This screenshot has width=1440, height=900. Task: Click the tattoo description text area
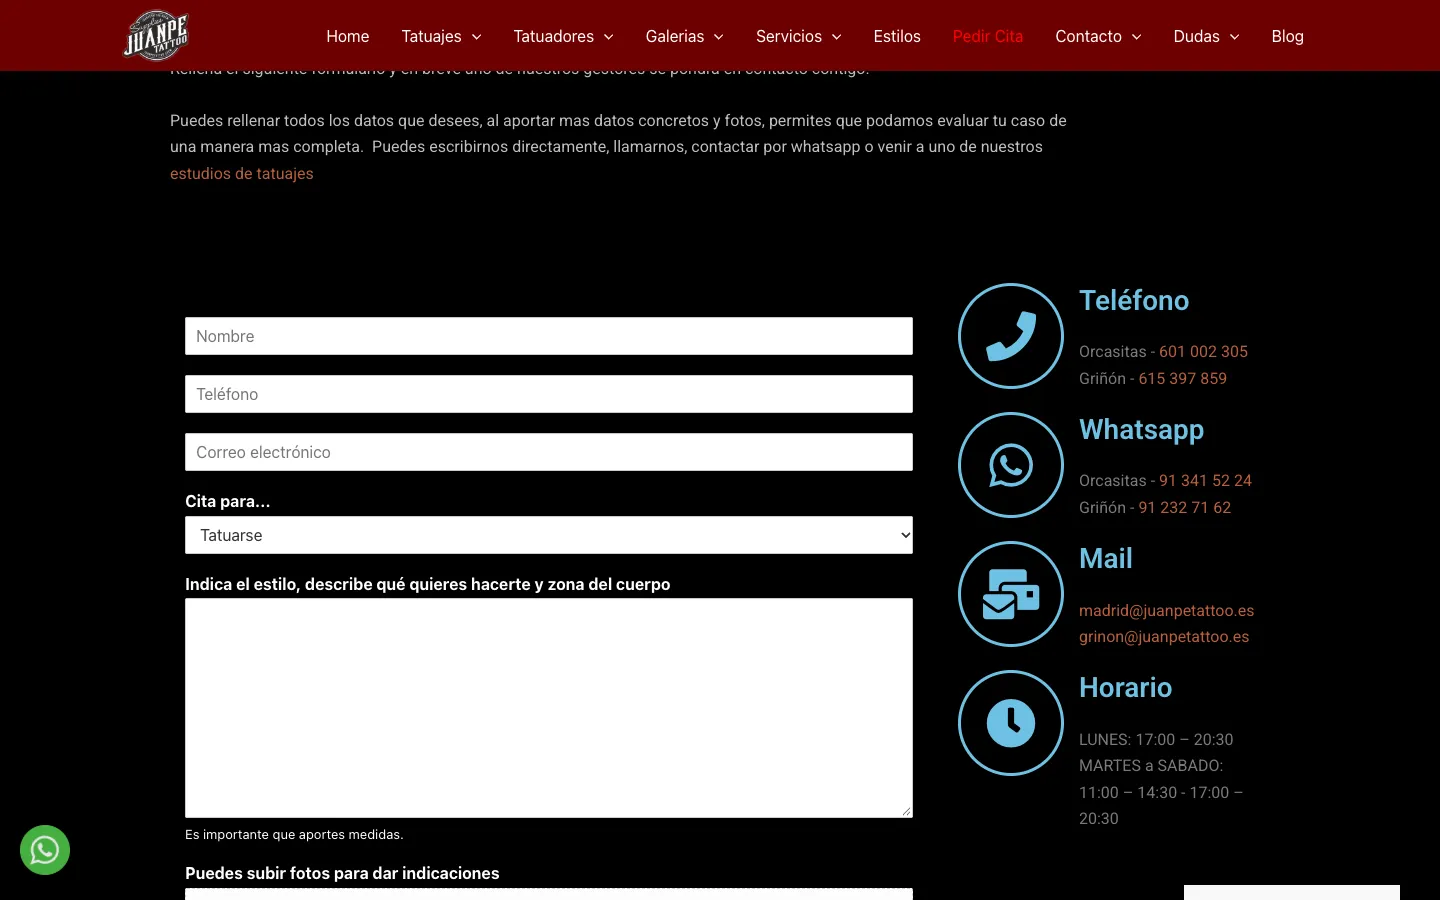pos(549,708)
